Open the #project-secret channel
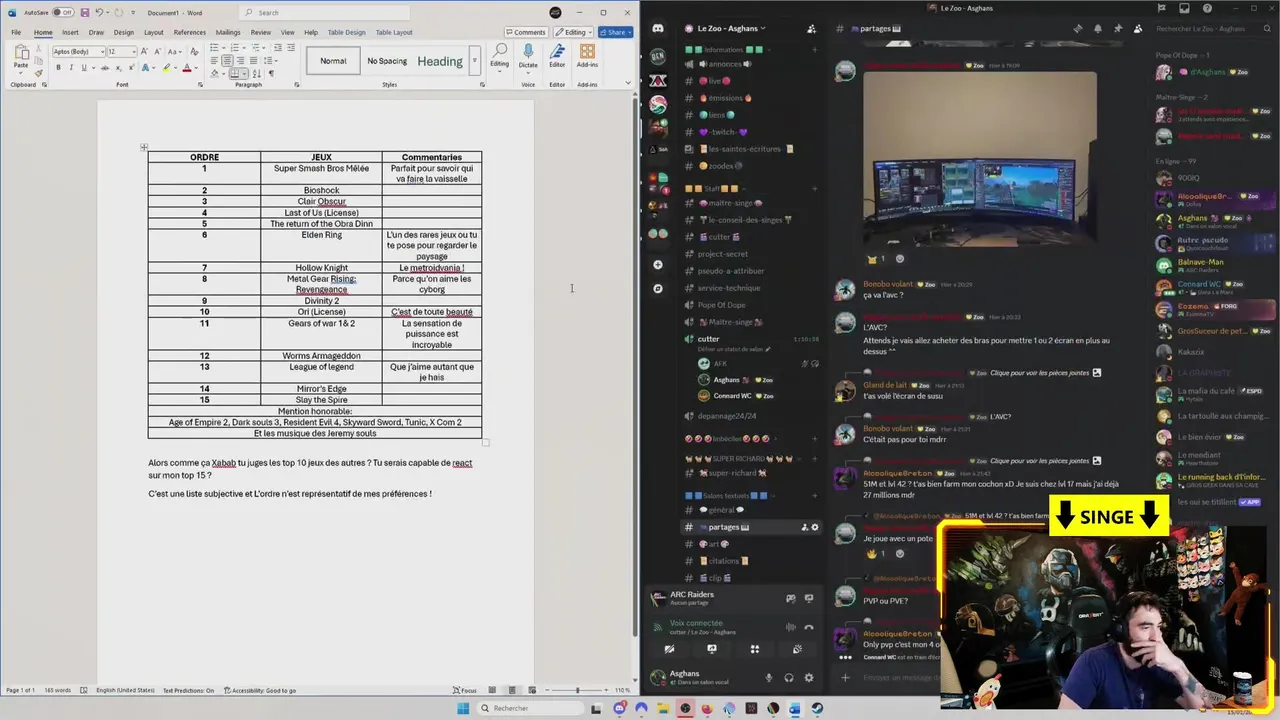1280x720 pixels. 722,254
